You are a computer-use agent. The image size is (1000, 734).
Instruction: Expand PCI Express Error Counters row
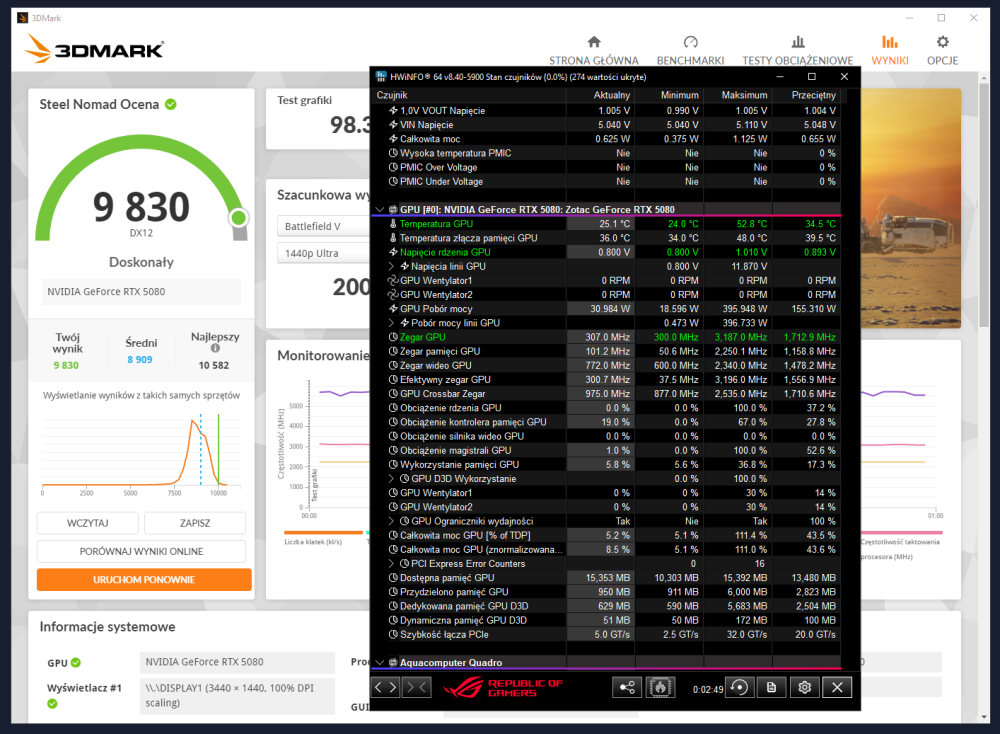point(392,564)
